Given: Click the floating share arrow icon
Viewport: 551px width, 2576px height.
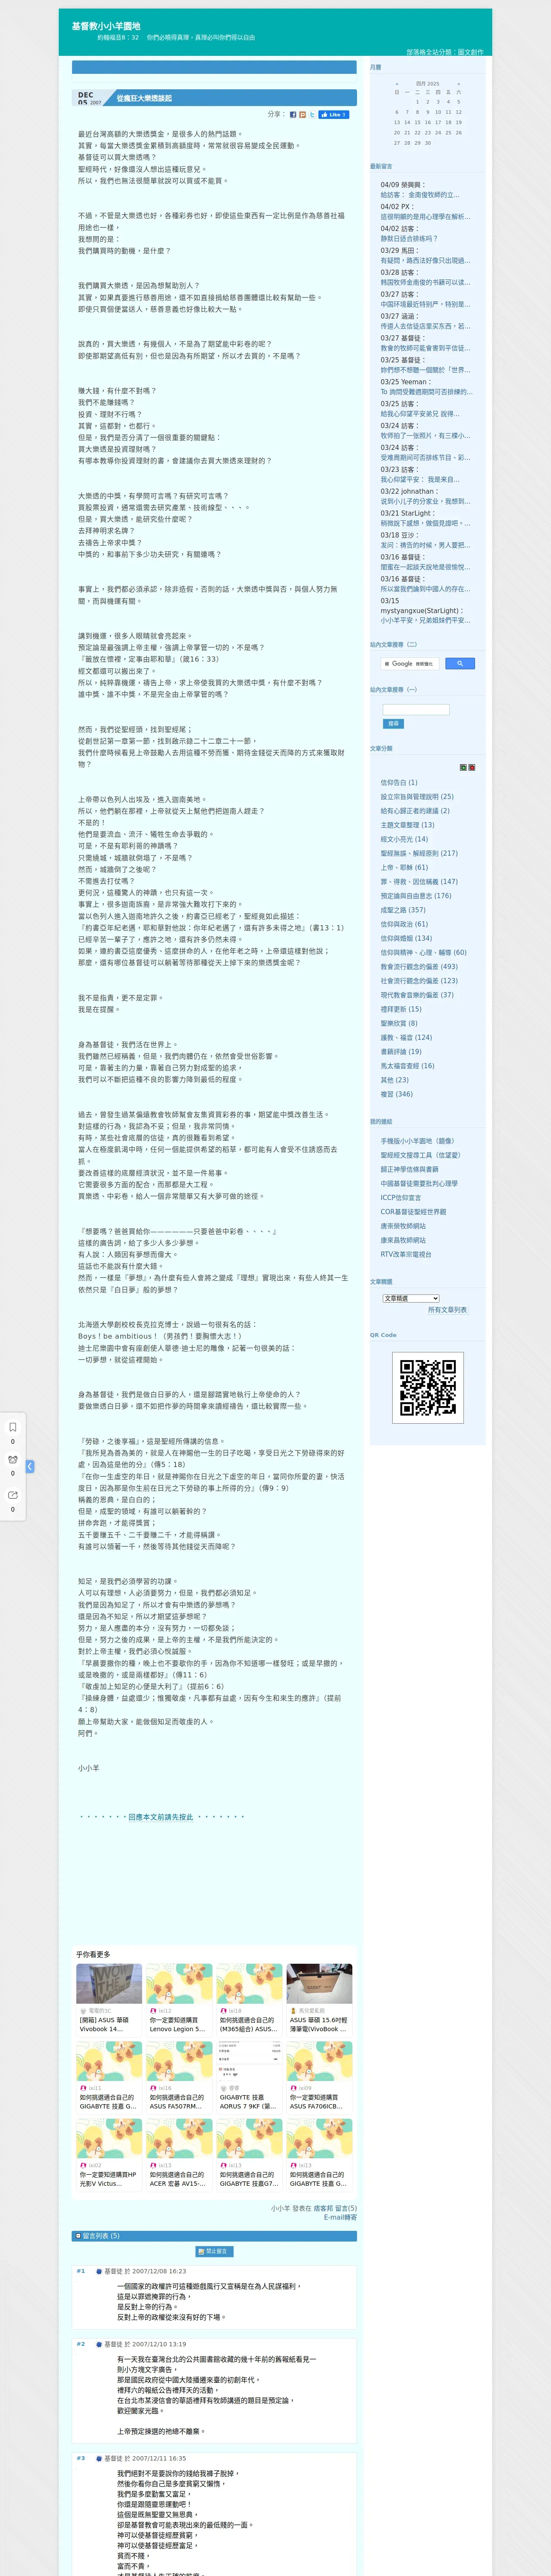Looking at the screenshot, I should click(13, 1495).
